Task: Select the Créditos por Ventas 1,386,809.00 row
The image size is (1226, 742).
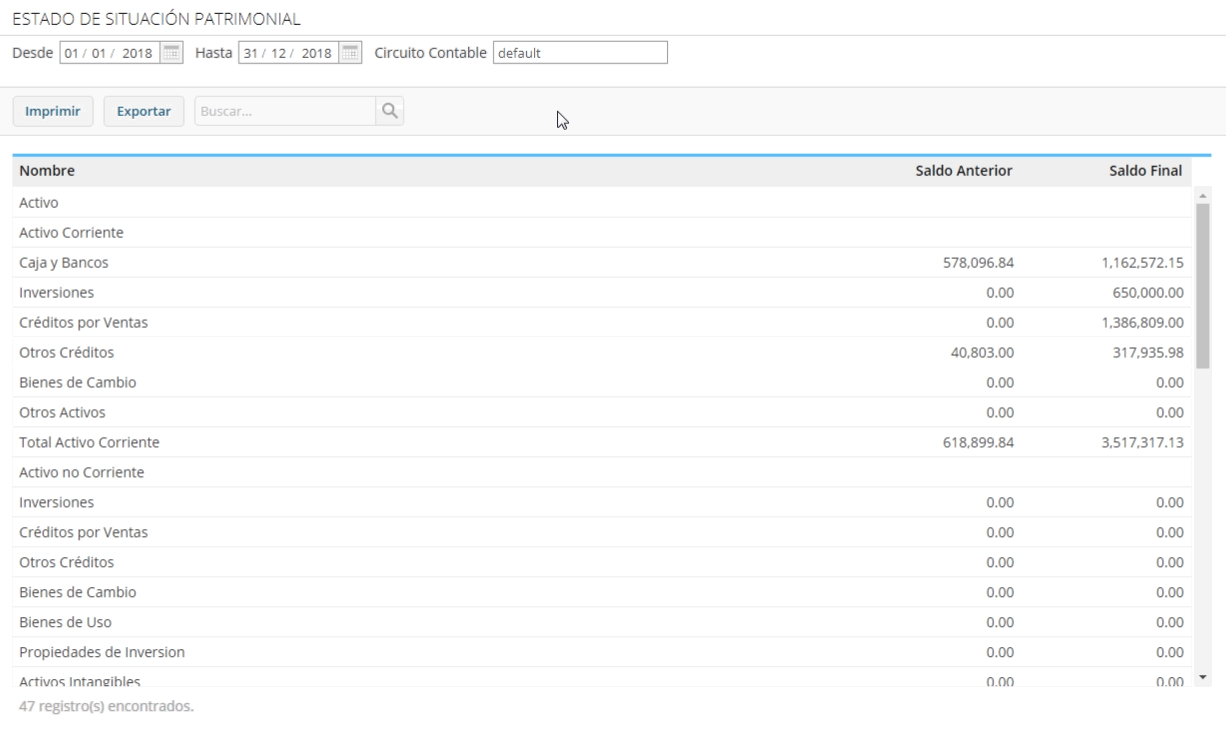Action: coord(602,323)
